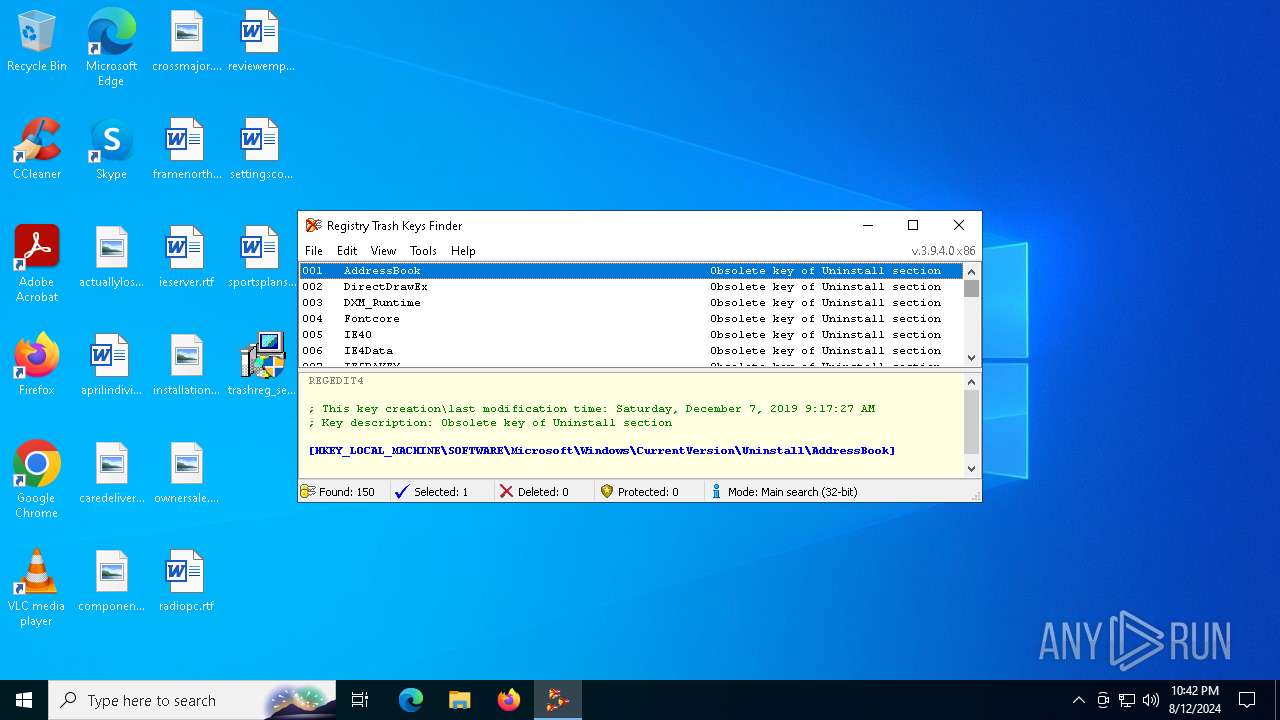Select the radiopc.rtf file icon

click(186, 582)
